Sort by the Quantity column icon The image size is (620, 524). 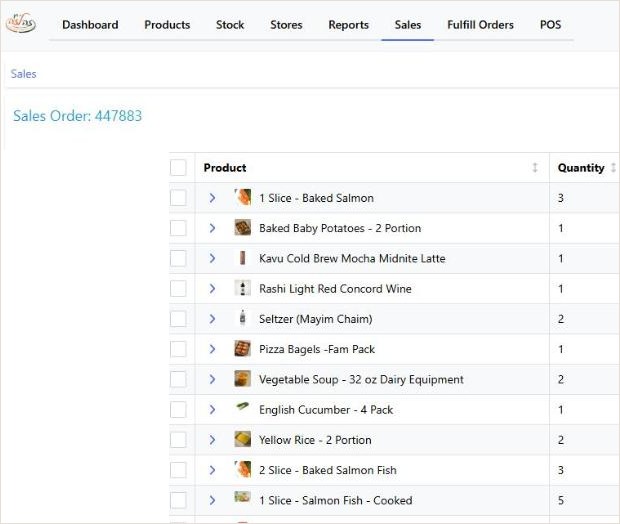point(613,168)
